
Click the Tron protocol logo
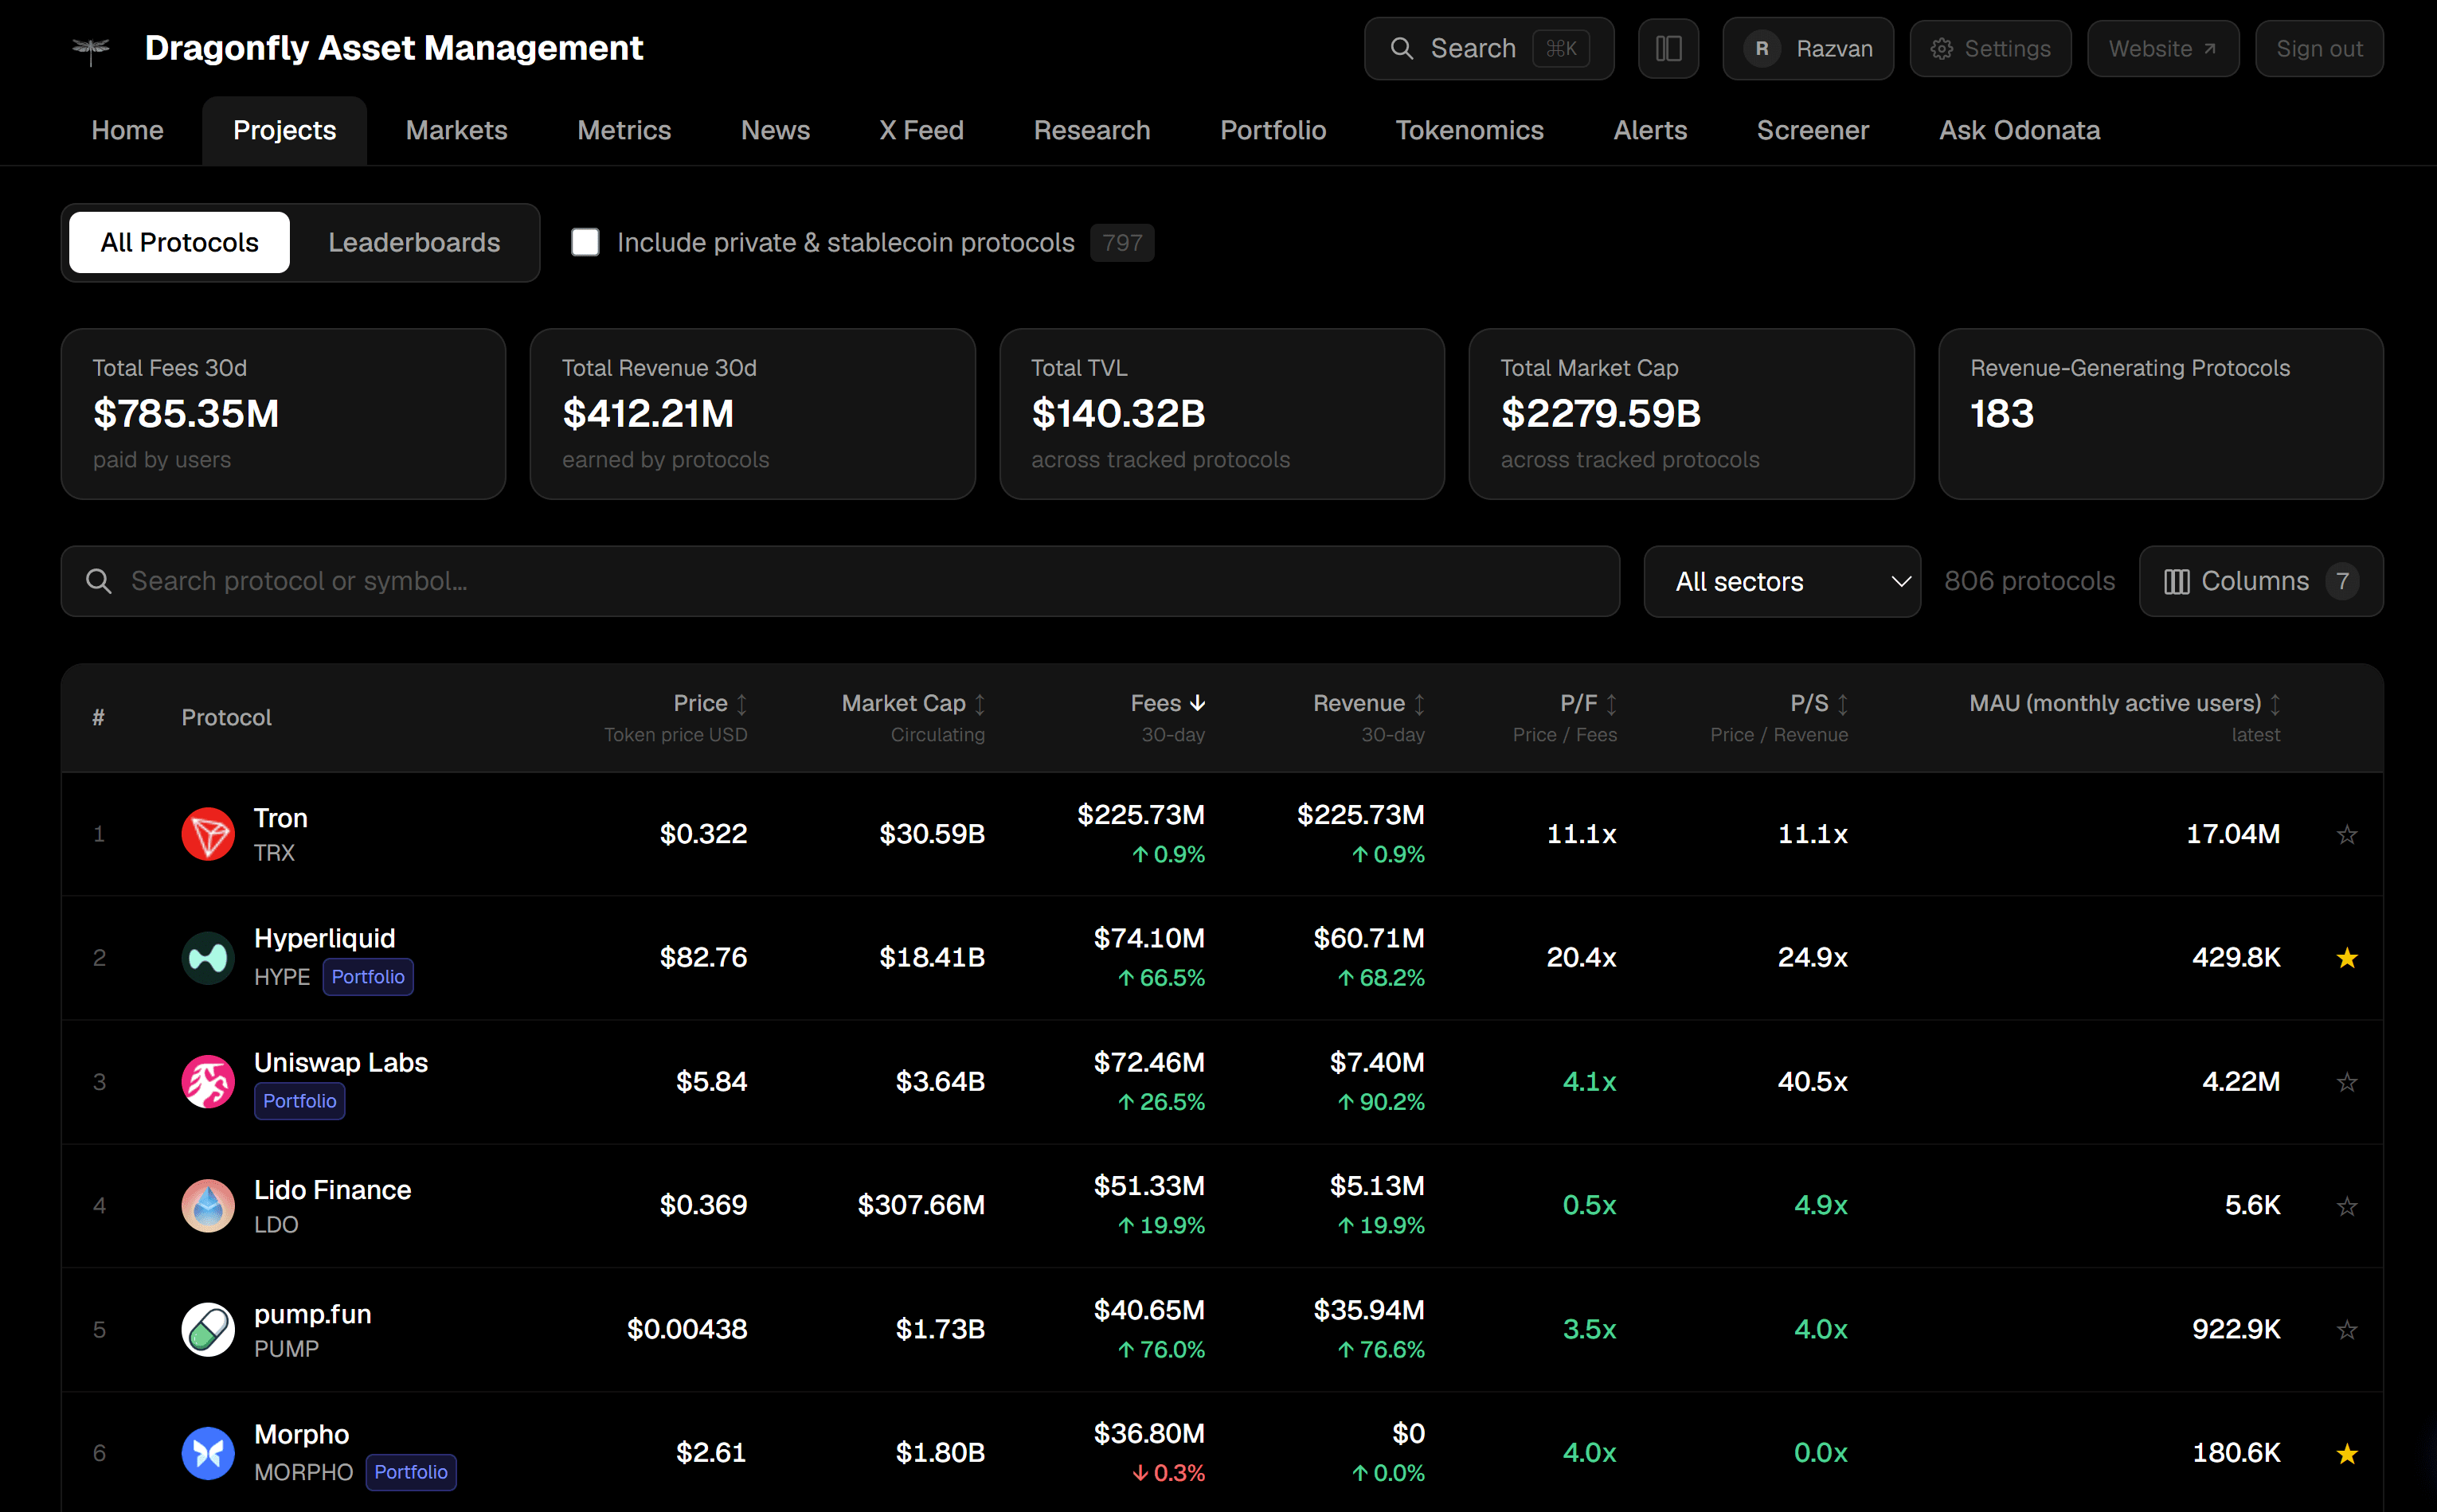tap(208, 834)
